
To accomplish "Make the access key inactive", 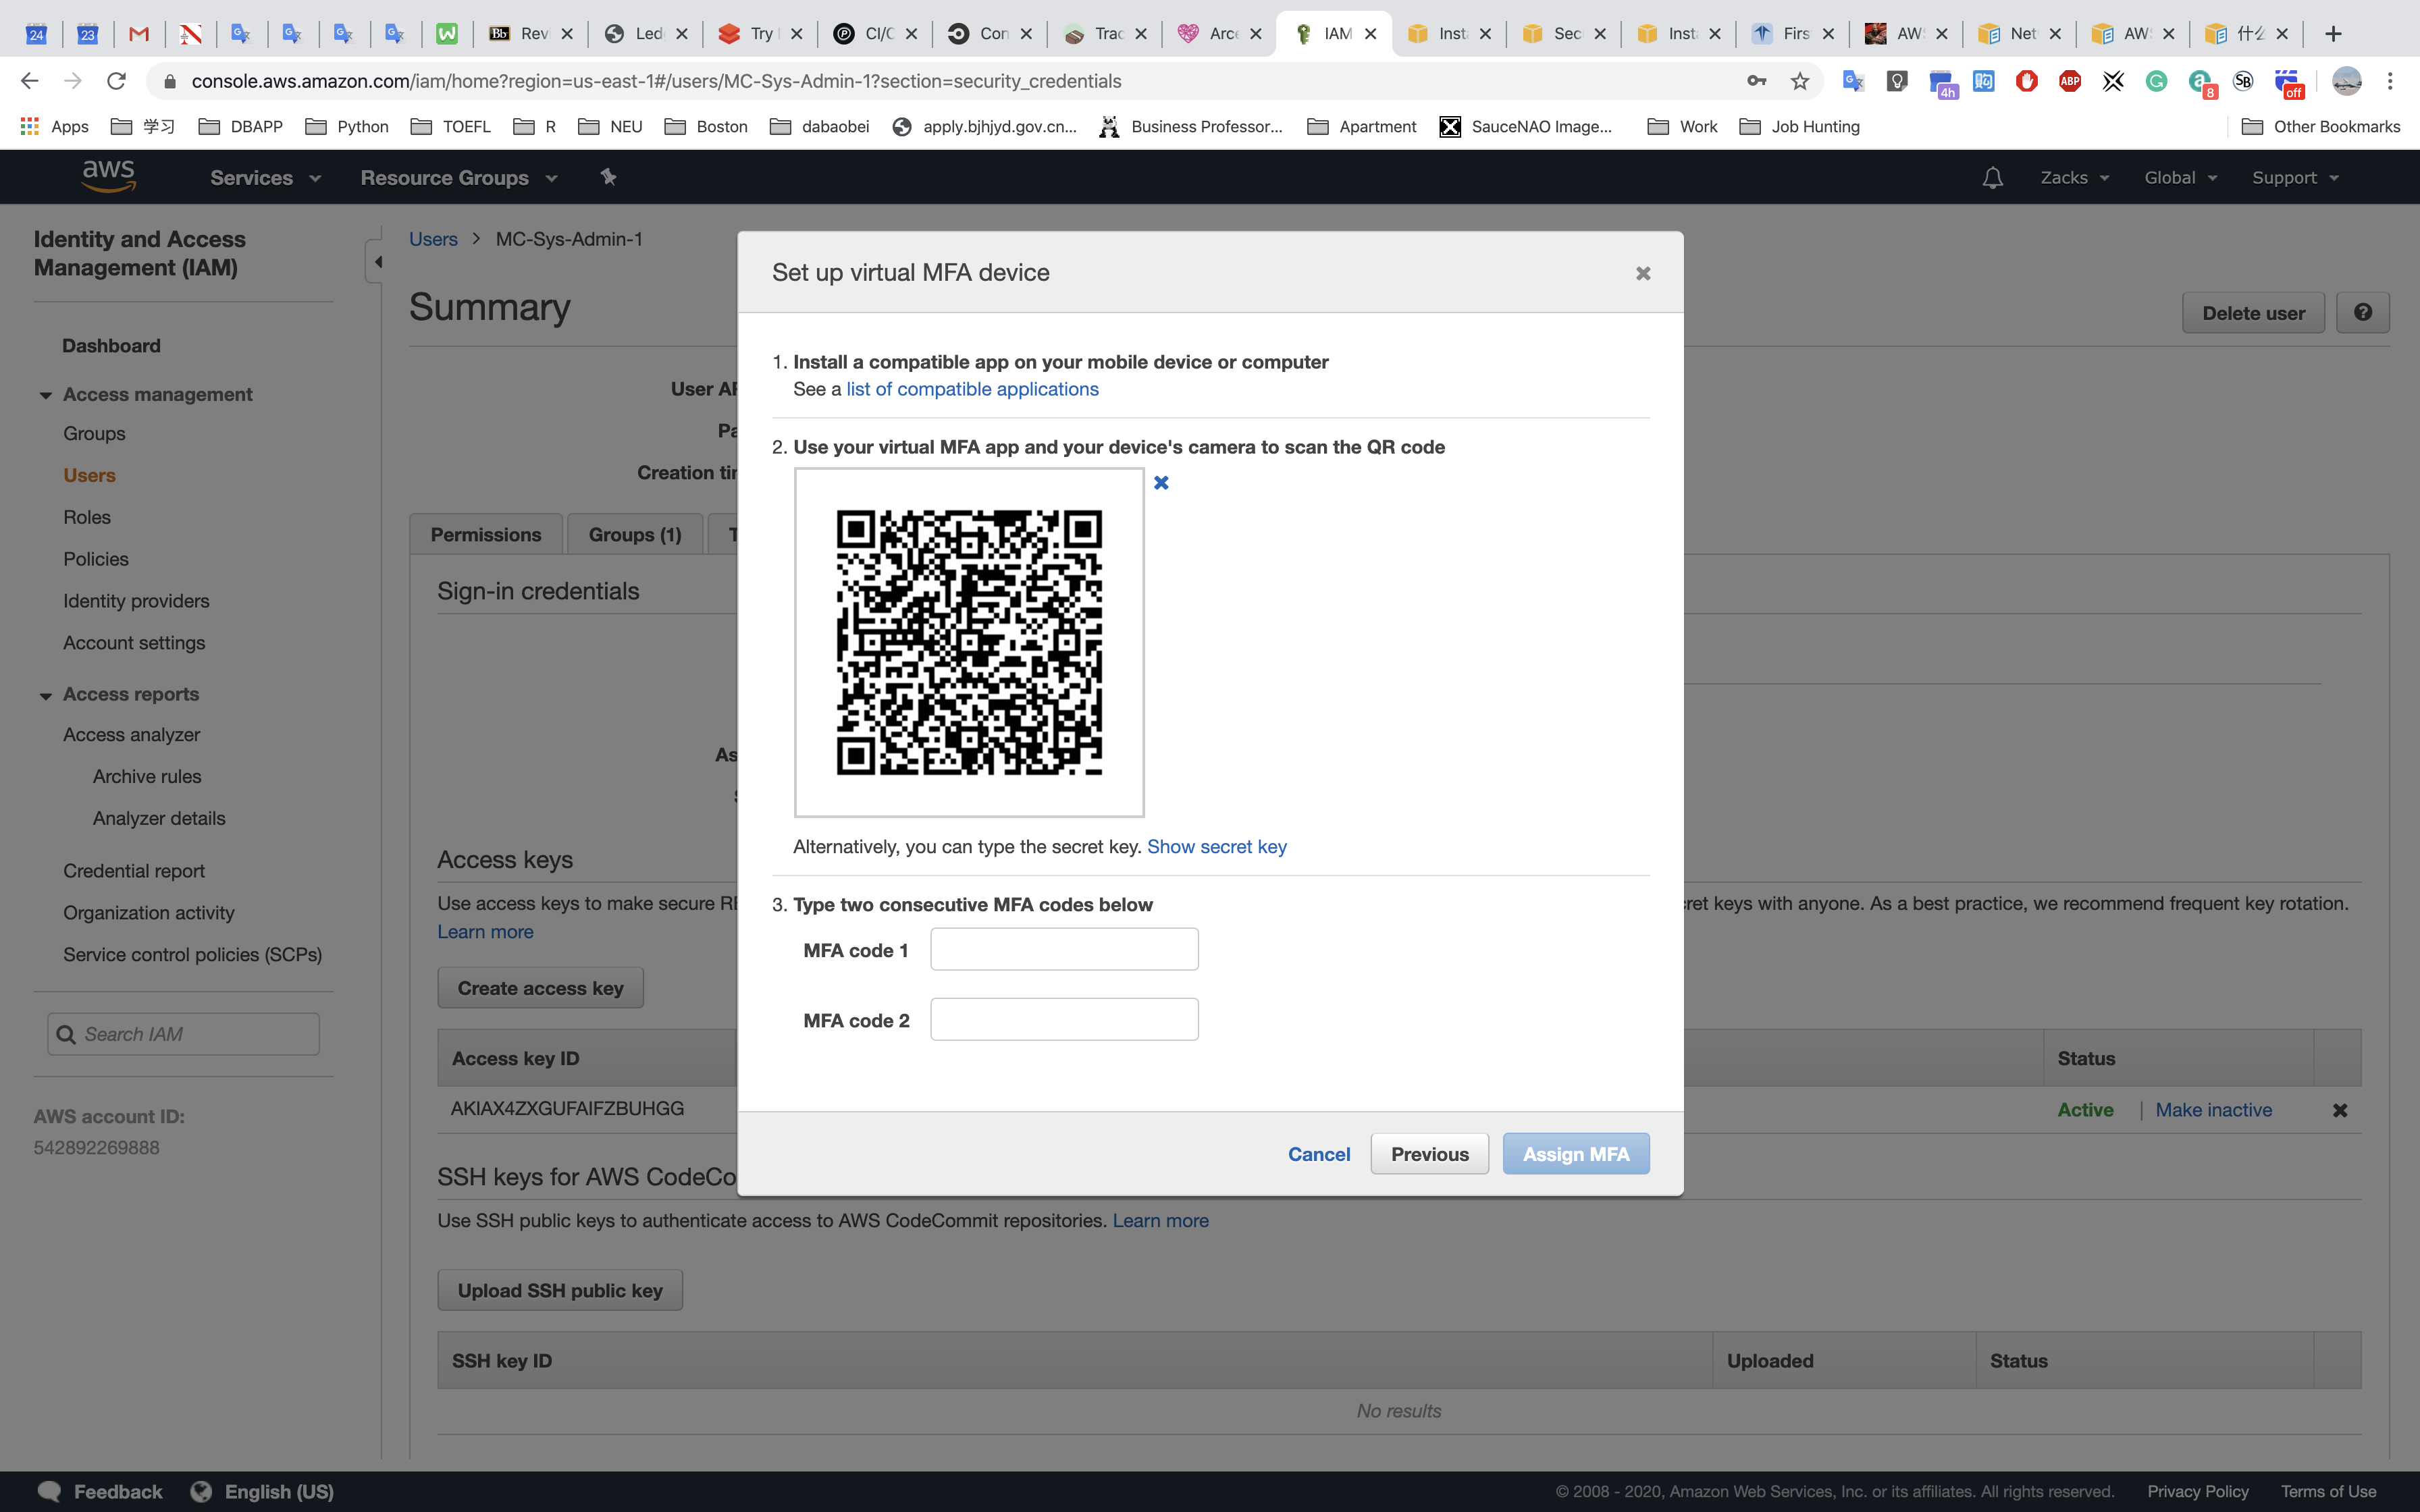I will point(2213,1110).
